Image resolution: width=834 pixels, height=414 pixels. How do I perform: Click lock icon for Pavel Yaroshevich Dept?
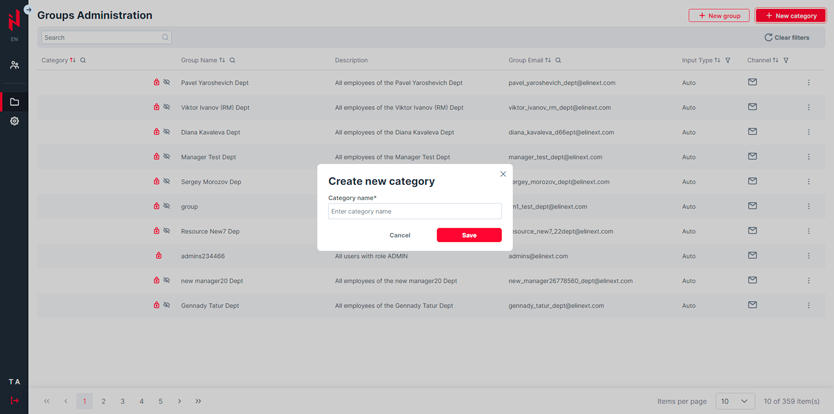pyautogui.click(x=156, y=82)
